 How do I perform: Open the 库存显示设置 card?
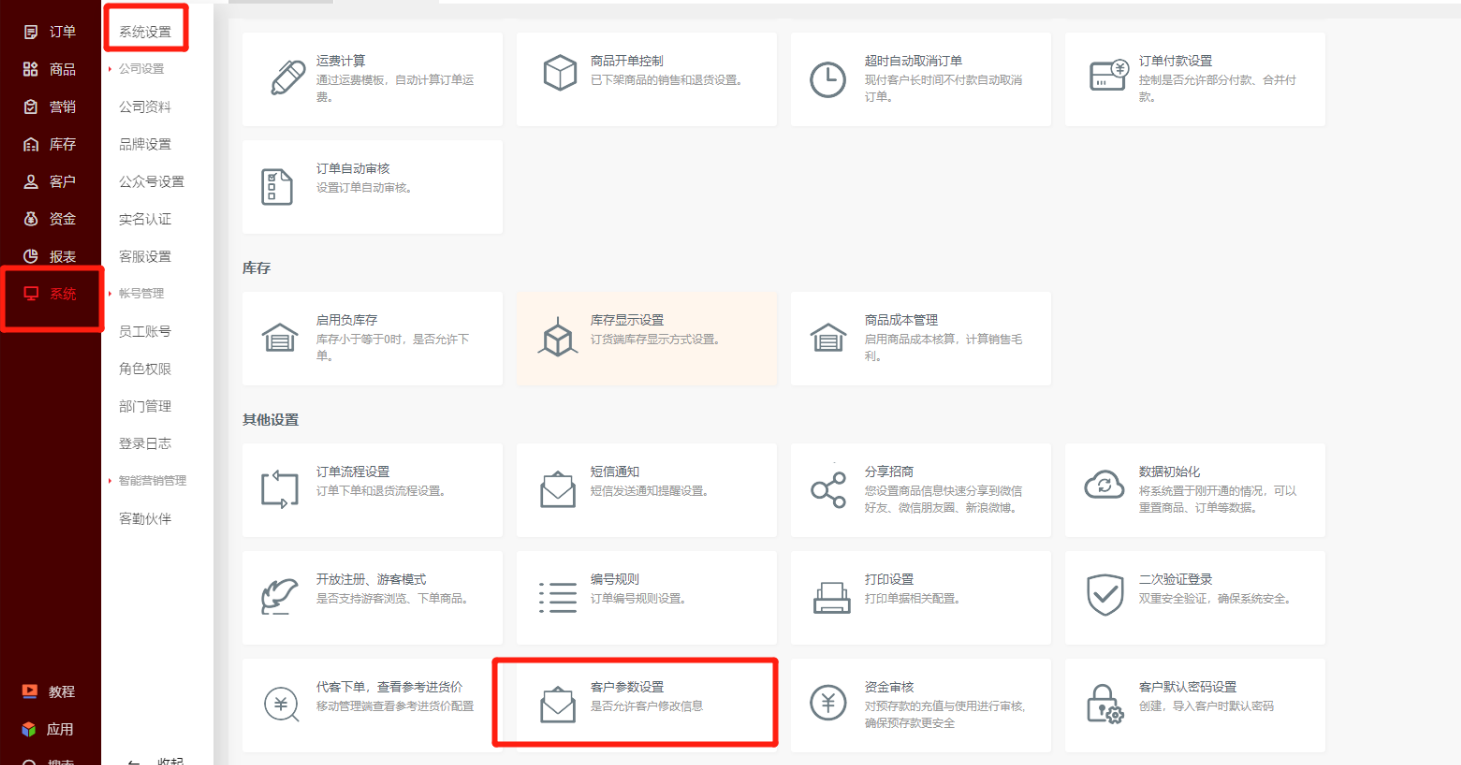[646, 339]
